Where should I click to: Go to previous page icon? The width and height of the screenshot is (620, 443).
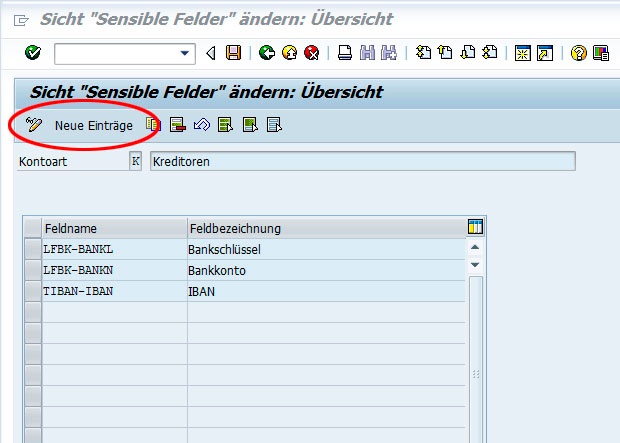446,52
